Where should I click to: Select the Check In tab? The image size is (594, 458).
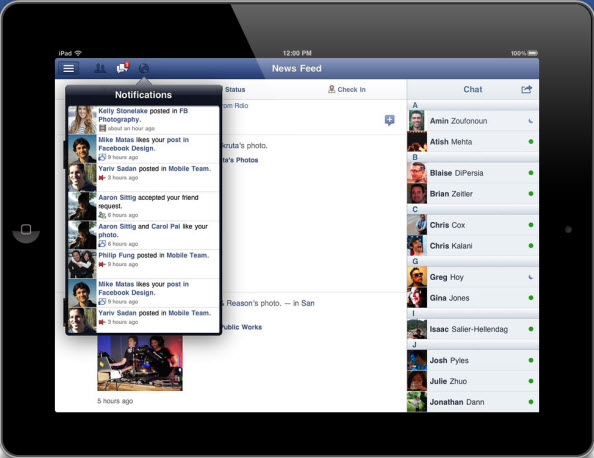tap(347, 89)
